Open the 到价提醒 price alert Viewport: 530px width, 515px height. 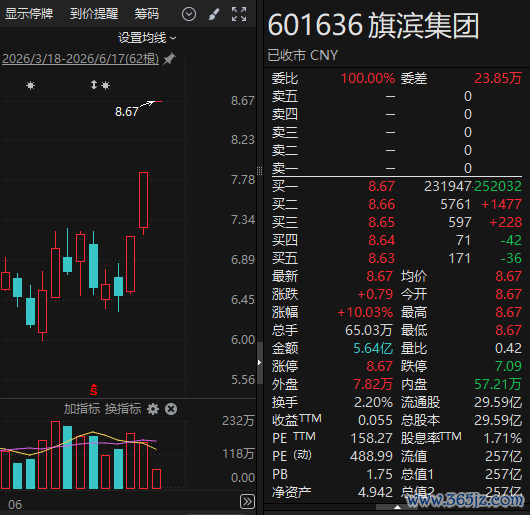click(94, 14)
